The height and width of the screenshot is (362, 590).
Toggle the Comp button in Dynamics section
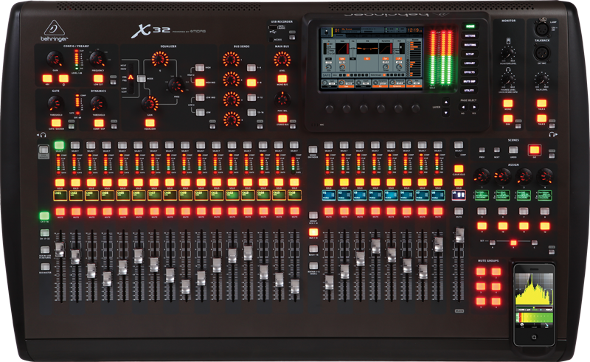point(99,123)
